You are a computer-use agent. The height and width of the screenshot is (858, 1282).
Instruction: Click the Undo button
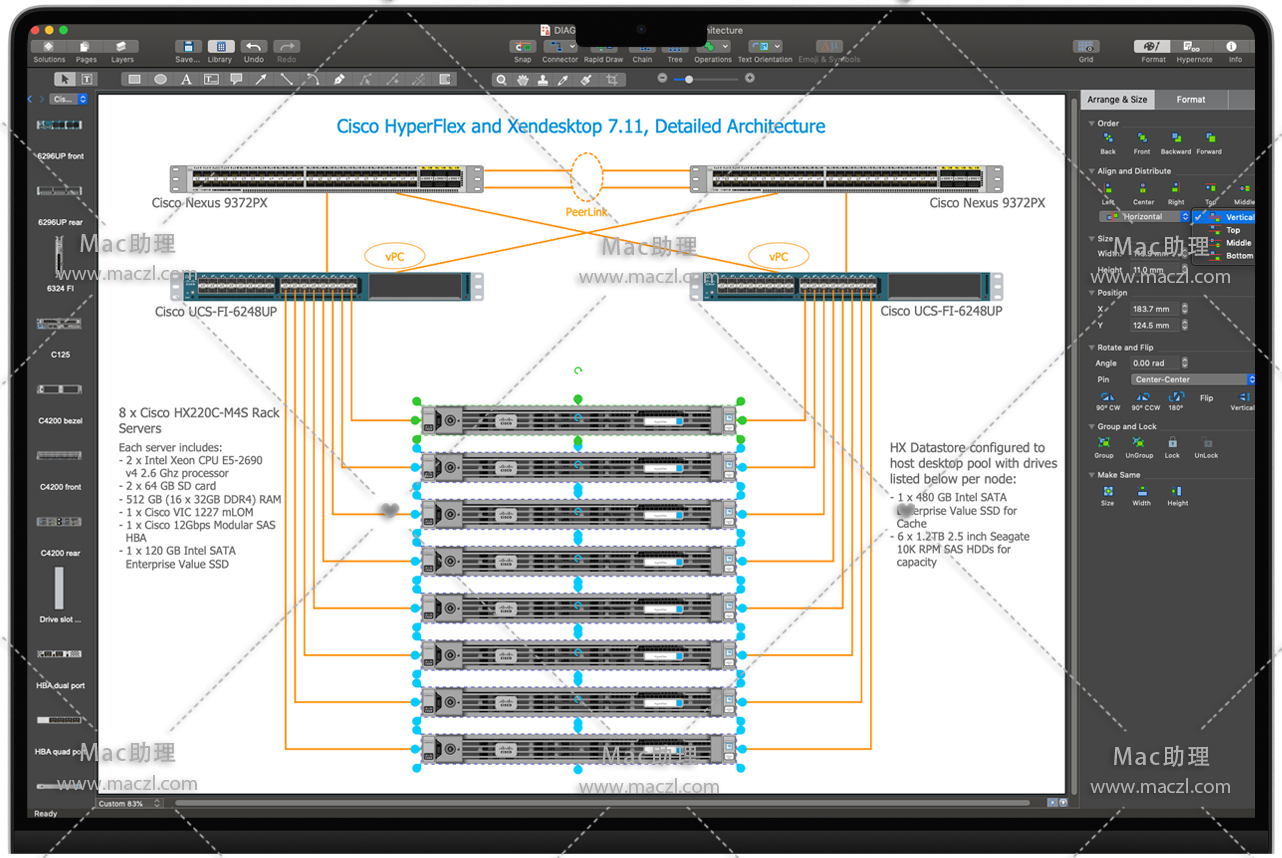tap(254, 47)
